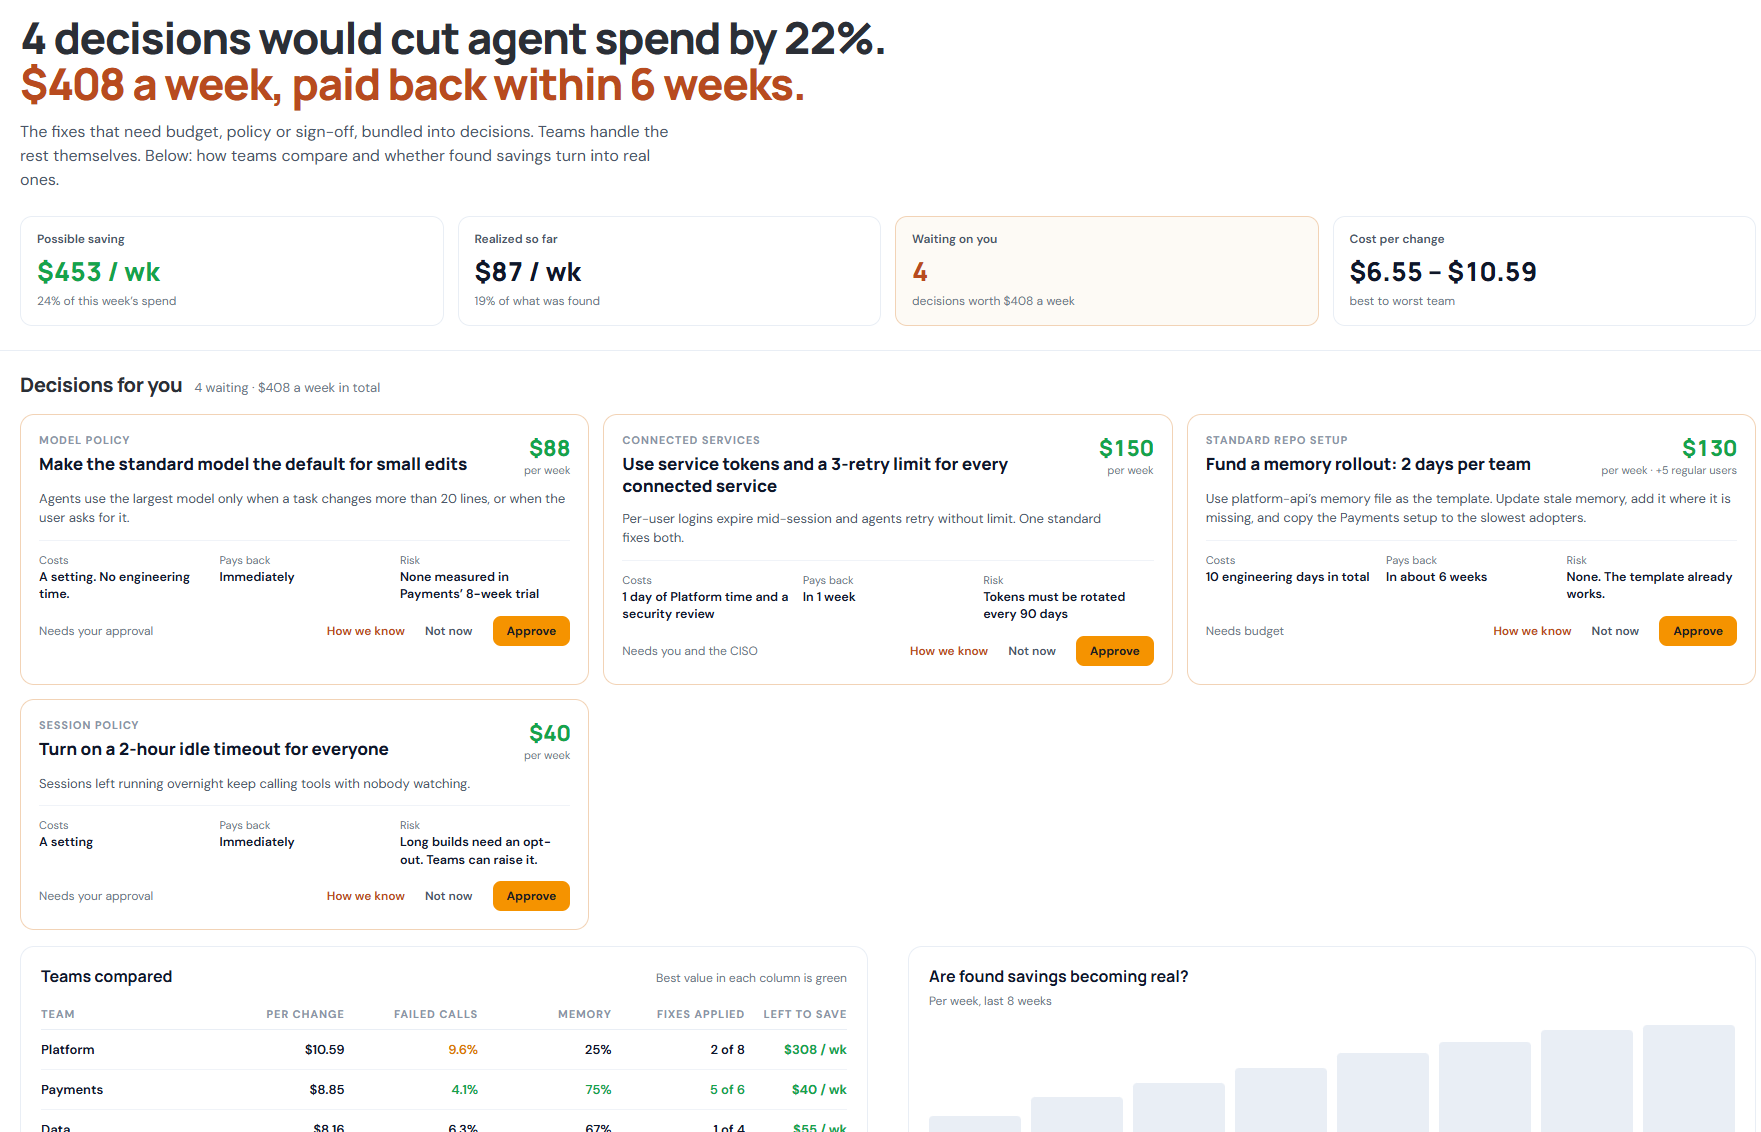Screen dimensions: 1761x1132
Task: Click the 'Teams compared' heading
Action: (106, 977)
